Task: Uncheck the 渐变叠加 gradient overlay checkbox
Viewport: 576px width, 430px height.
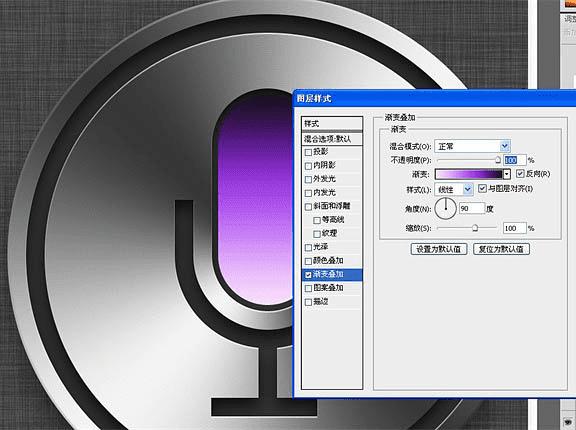Action: pos(309,275)
